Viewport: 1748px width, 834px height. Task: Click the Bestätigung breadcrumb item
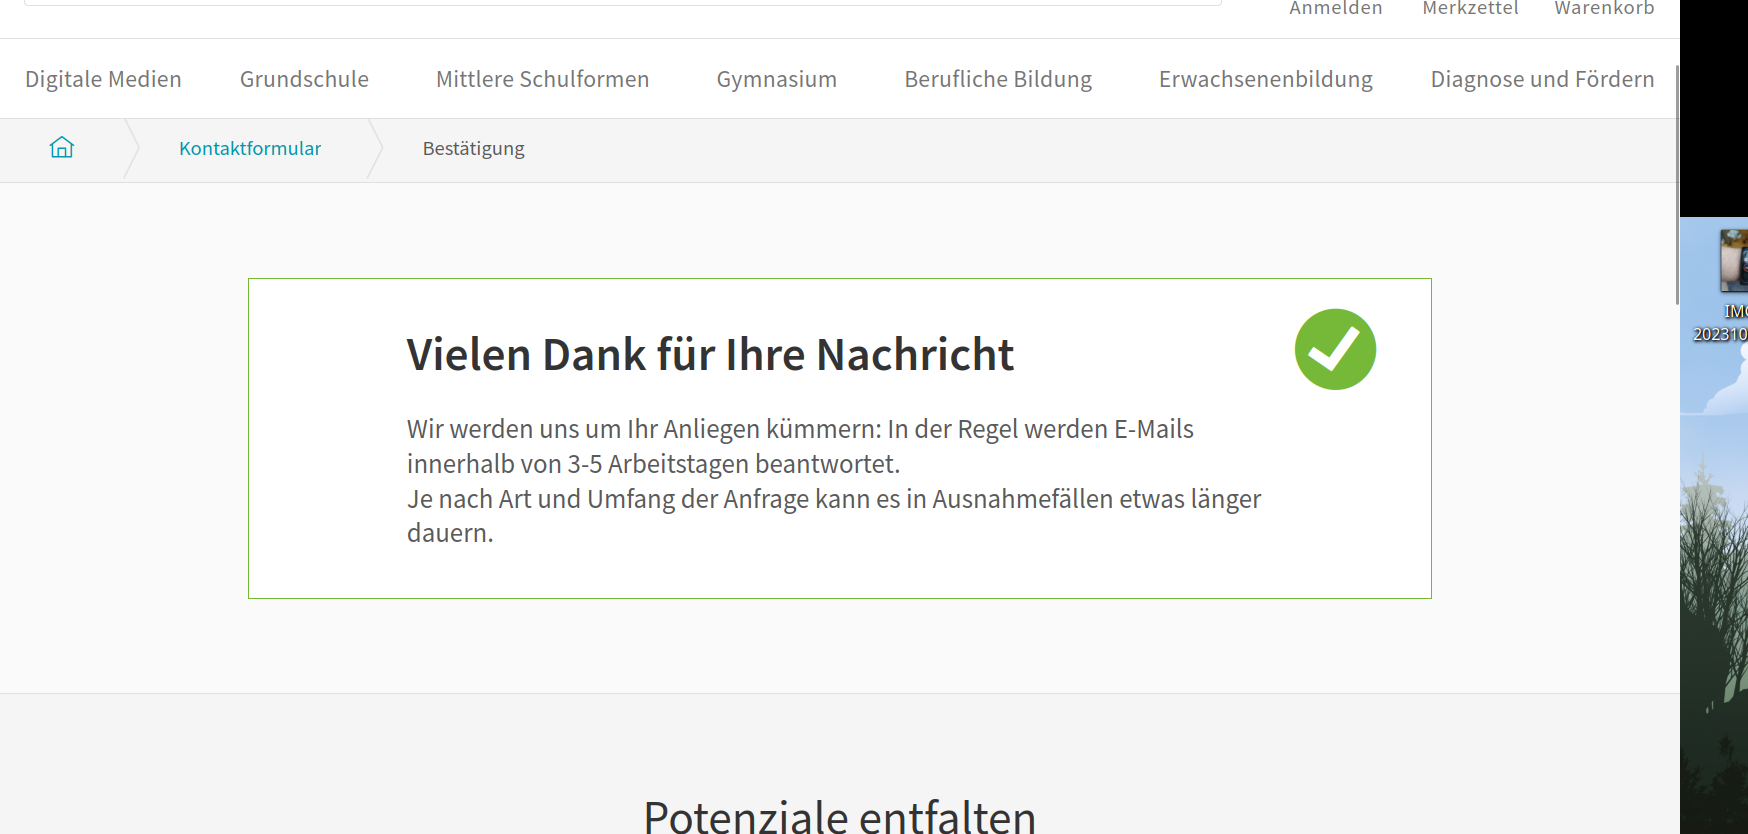tap(473, 149)
